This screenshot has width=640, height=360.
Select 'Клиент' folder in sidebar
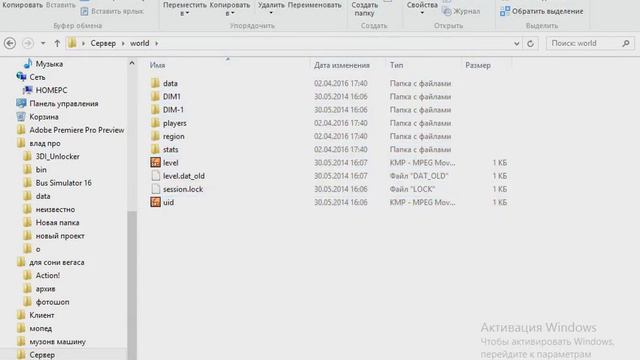[42, 315]
